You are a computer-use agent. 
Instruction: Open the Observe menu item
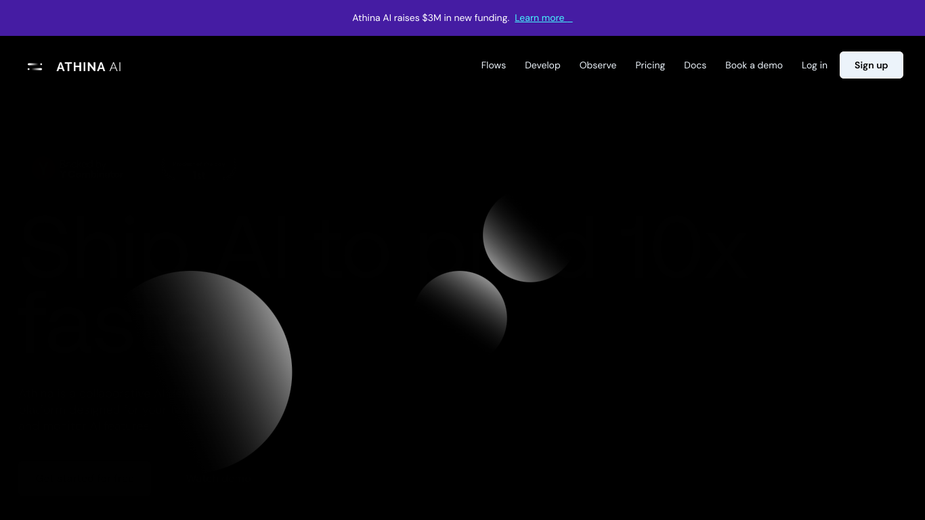(x=598, y=65)
